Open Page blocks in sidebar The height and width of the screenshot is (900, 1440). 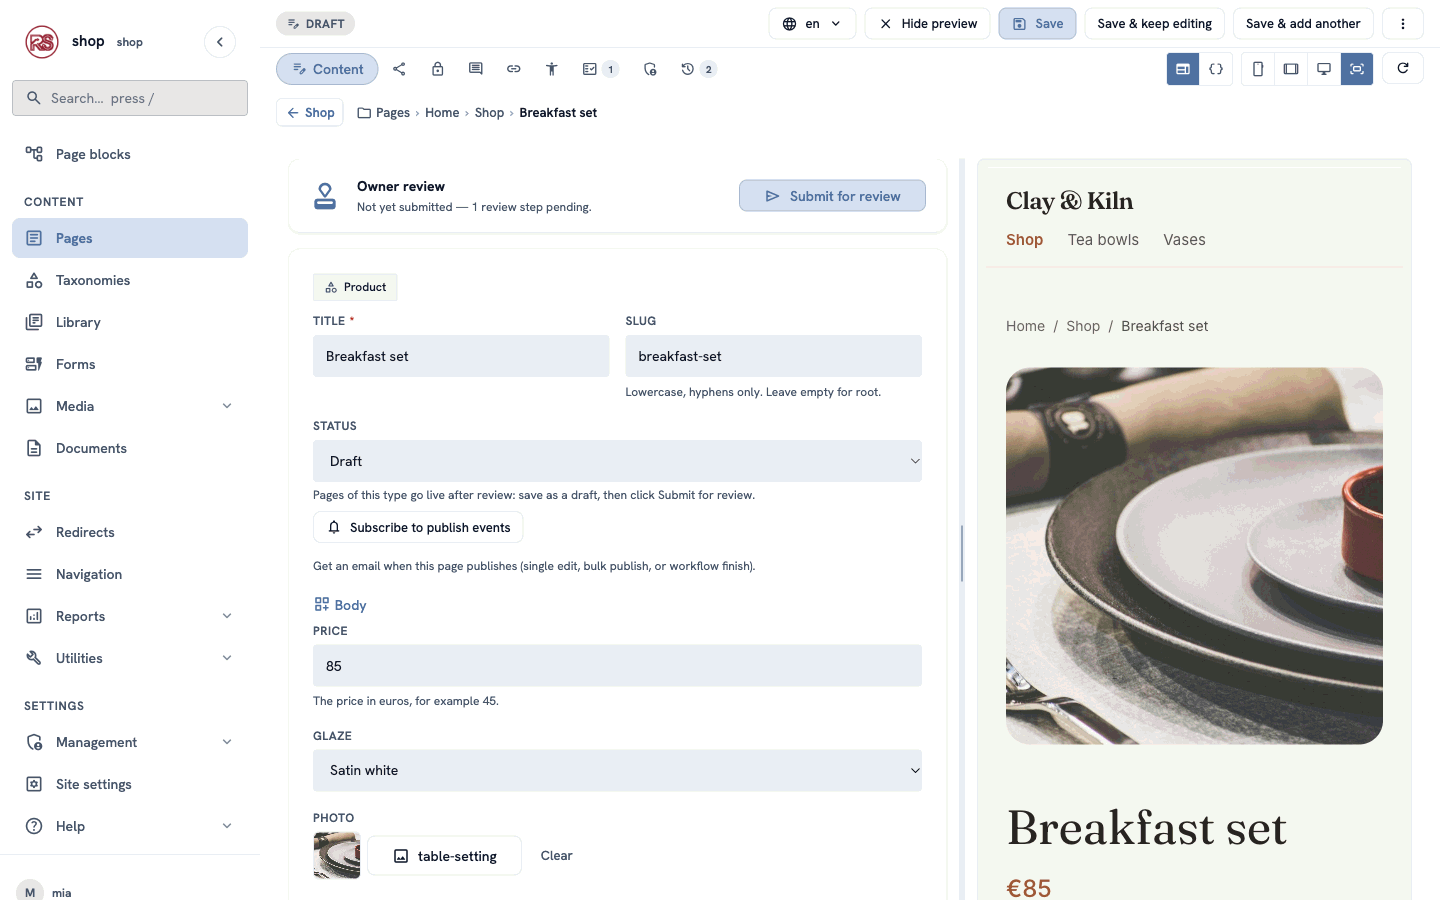pyautogui.click(x=130, y=154)
